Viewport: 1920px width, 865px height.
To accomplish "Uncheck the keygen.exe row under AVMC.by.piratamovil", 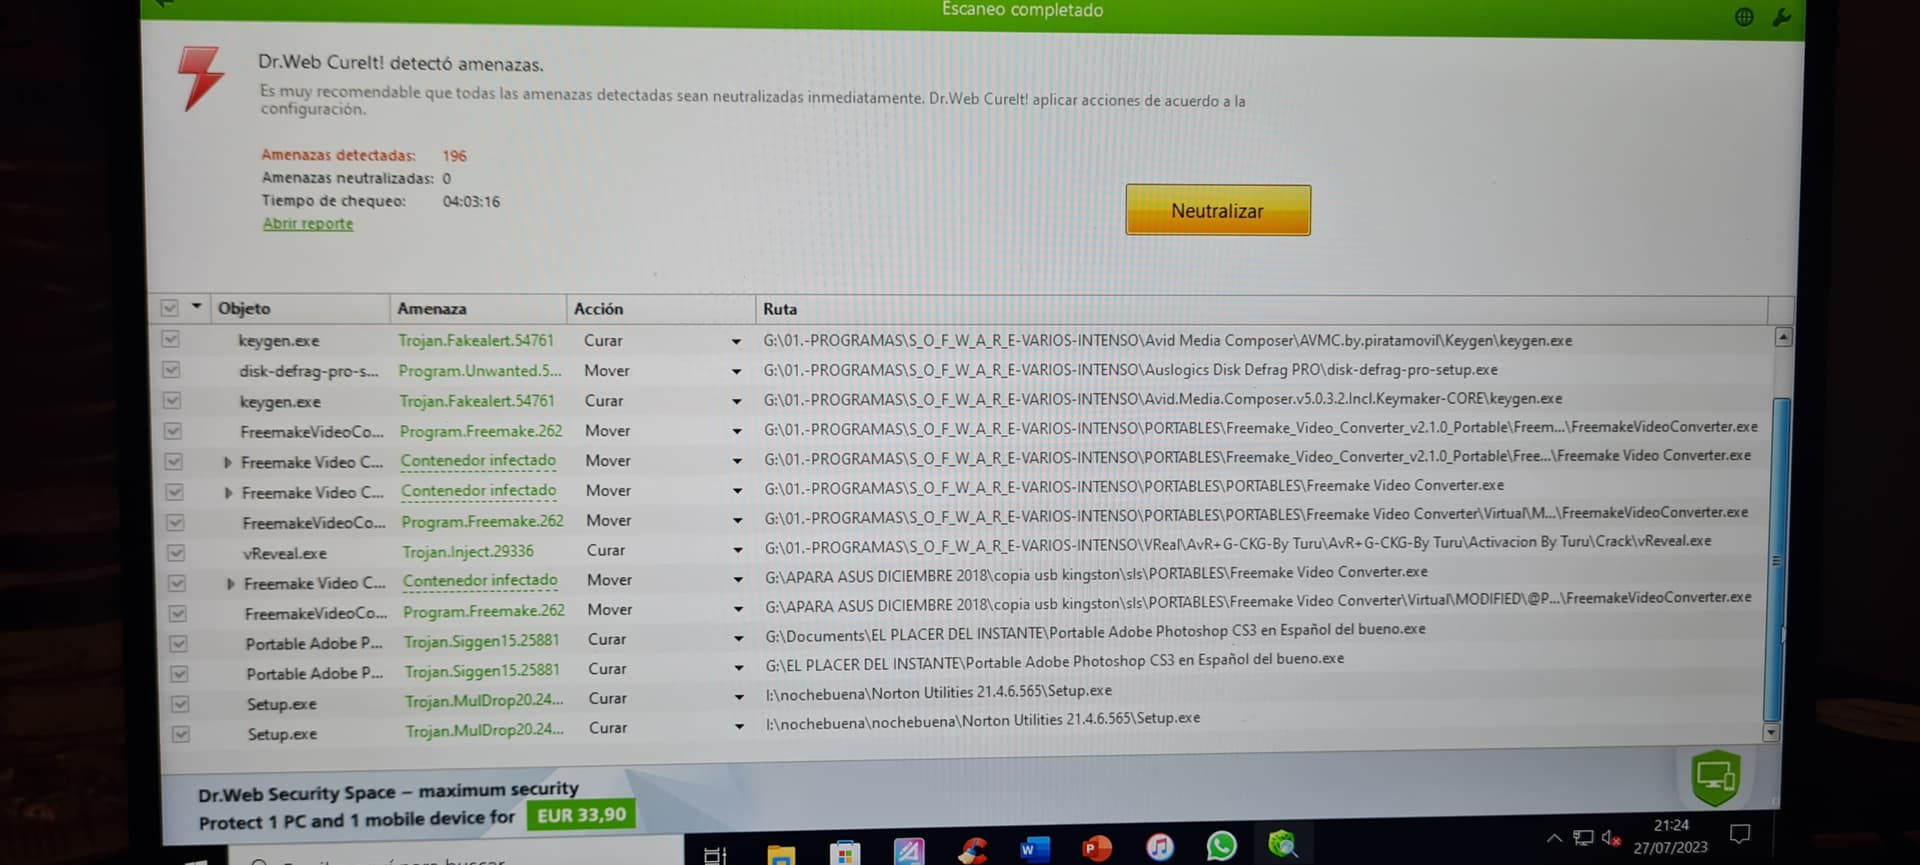I will (x=171, y=340).
